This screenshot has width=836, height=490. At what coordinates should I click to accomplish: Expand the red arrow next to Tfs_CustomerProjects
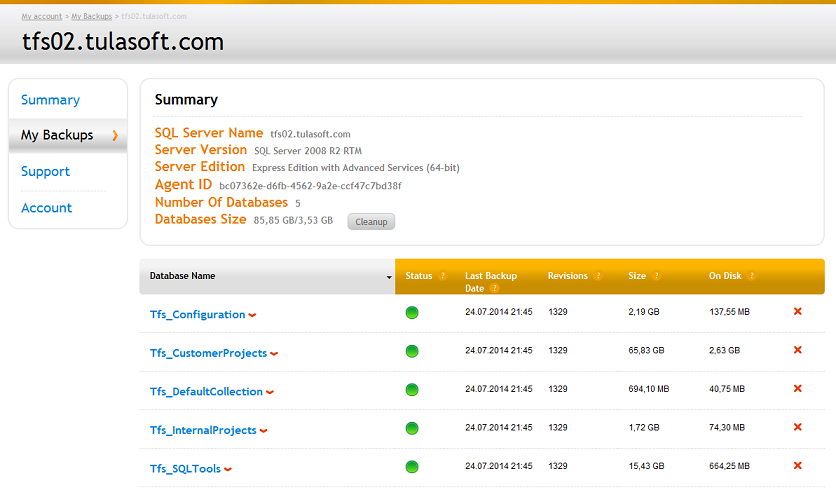click(274, 354)
